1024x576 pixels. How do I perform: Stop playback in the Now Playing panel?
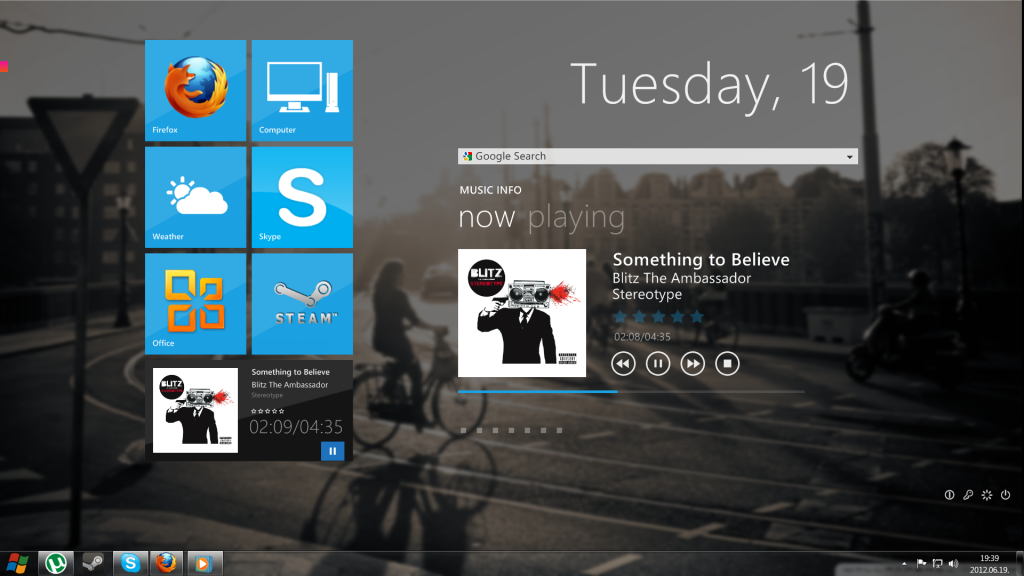coord(727,364)
